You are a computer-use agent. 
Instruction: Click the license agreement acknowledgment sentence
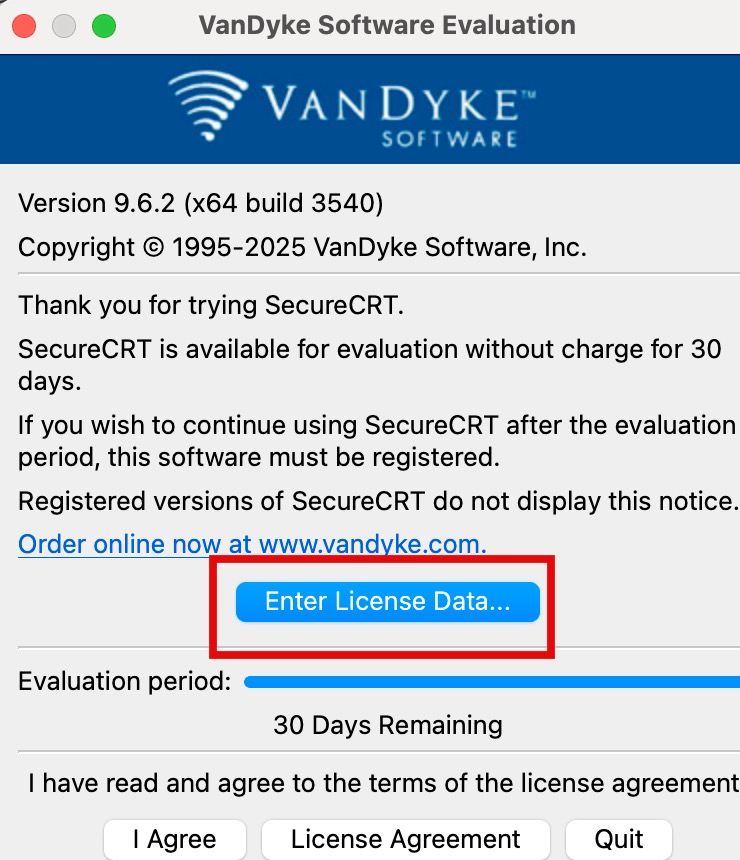383,783
